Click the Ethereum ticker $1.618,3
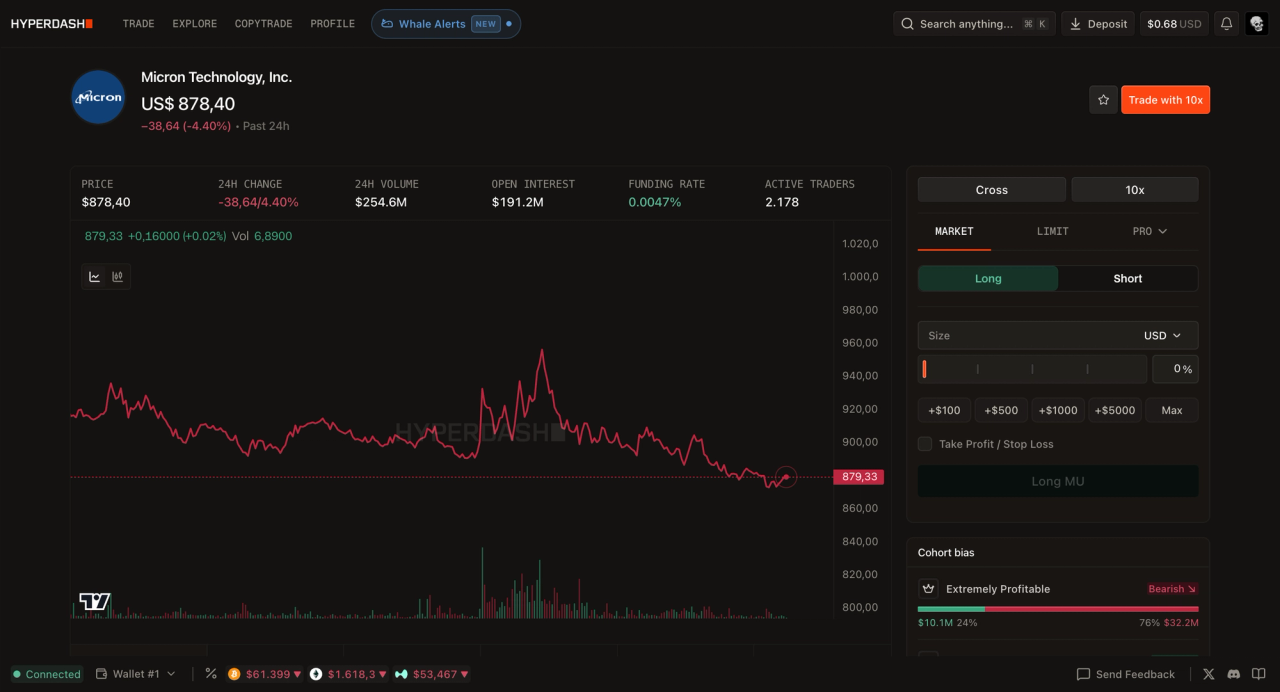The image size is (1280, 692). pyautogui.click(x=349, y=674)
